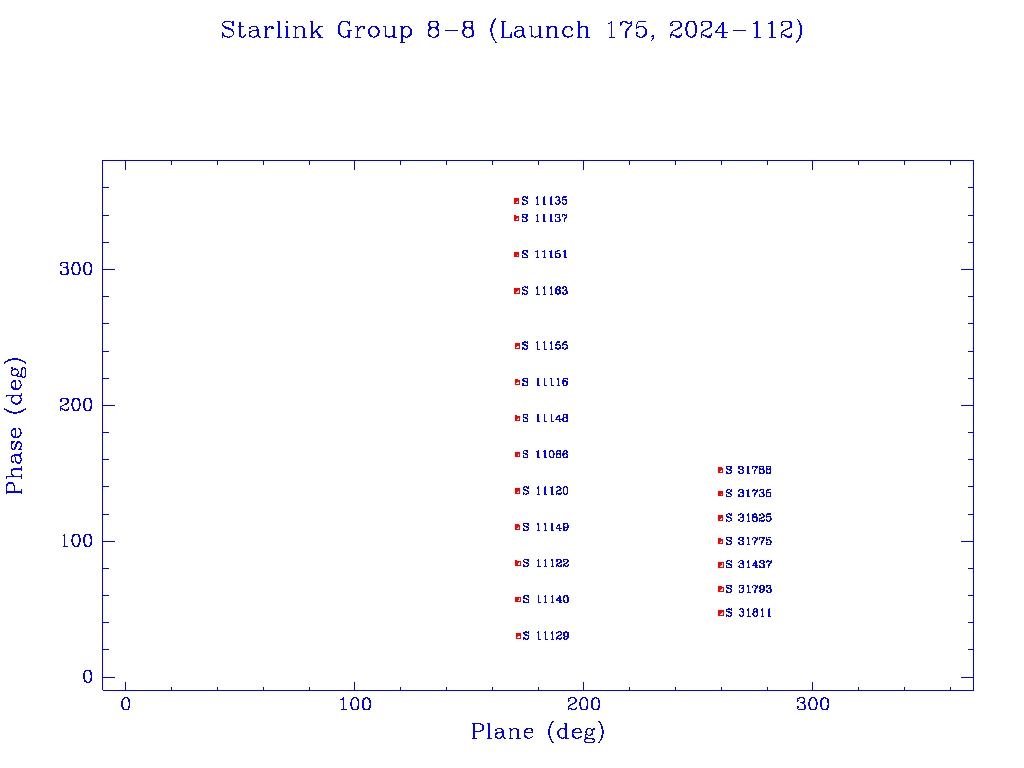1024x768 pixels.
Task: Click the y-axis tick label 100
Action: [x=76, y=541]
